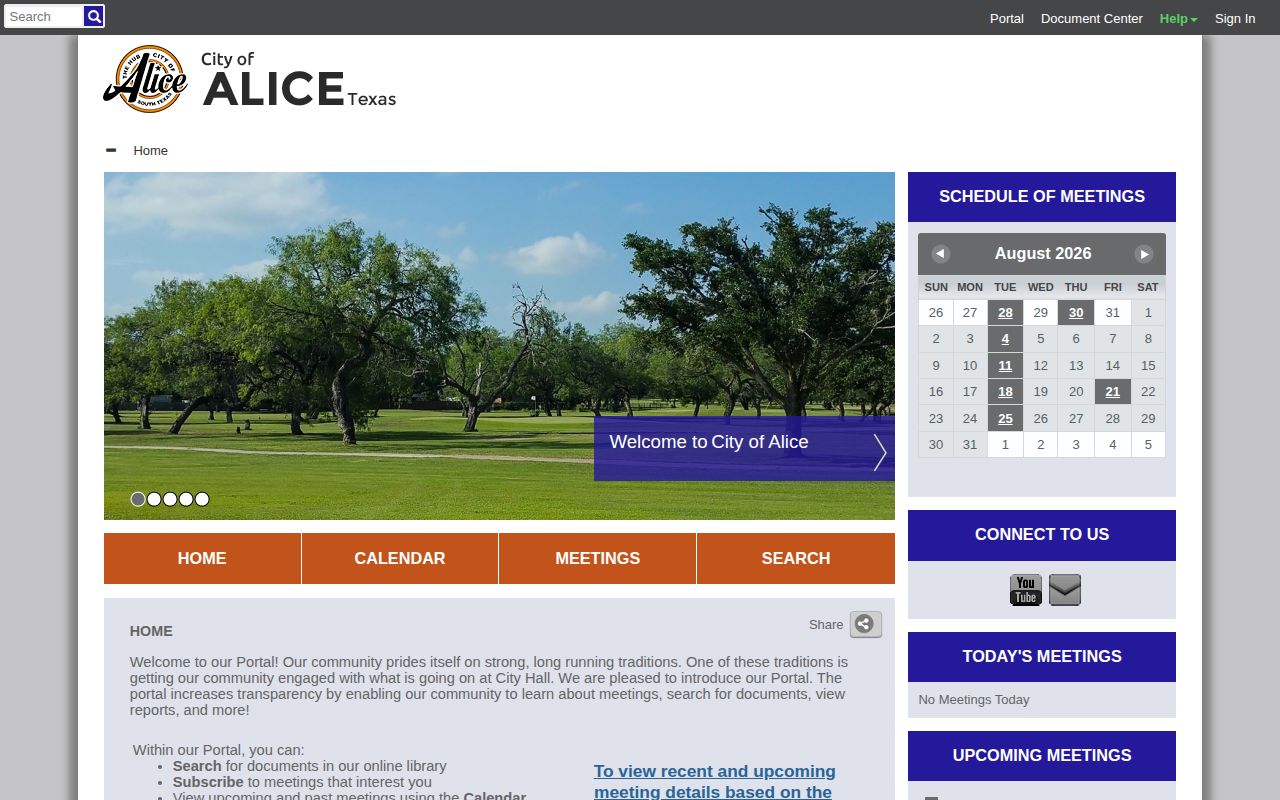Viewport: 1280px width, 800px height.
Task: Open the orange HOME tab
Action: [202, 558]
